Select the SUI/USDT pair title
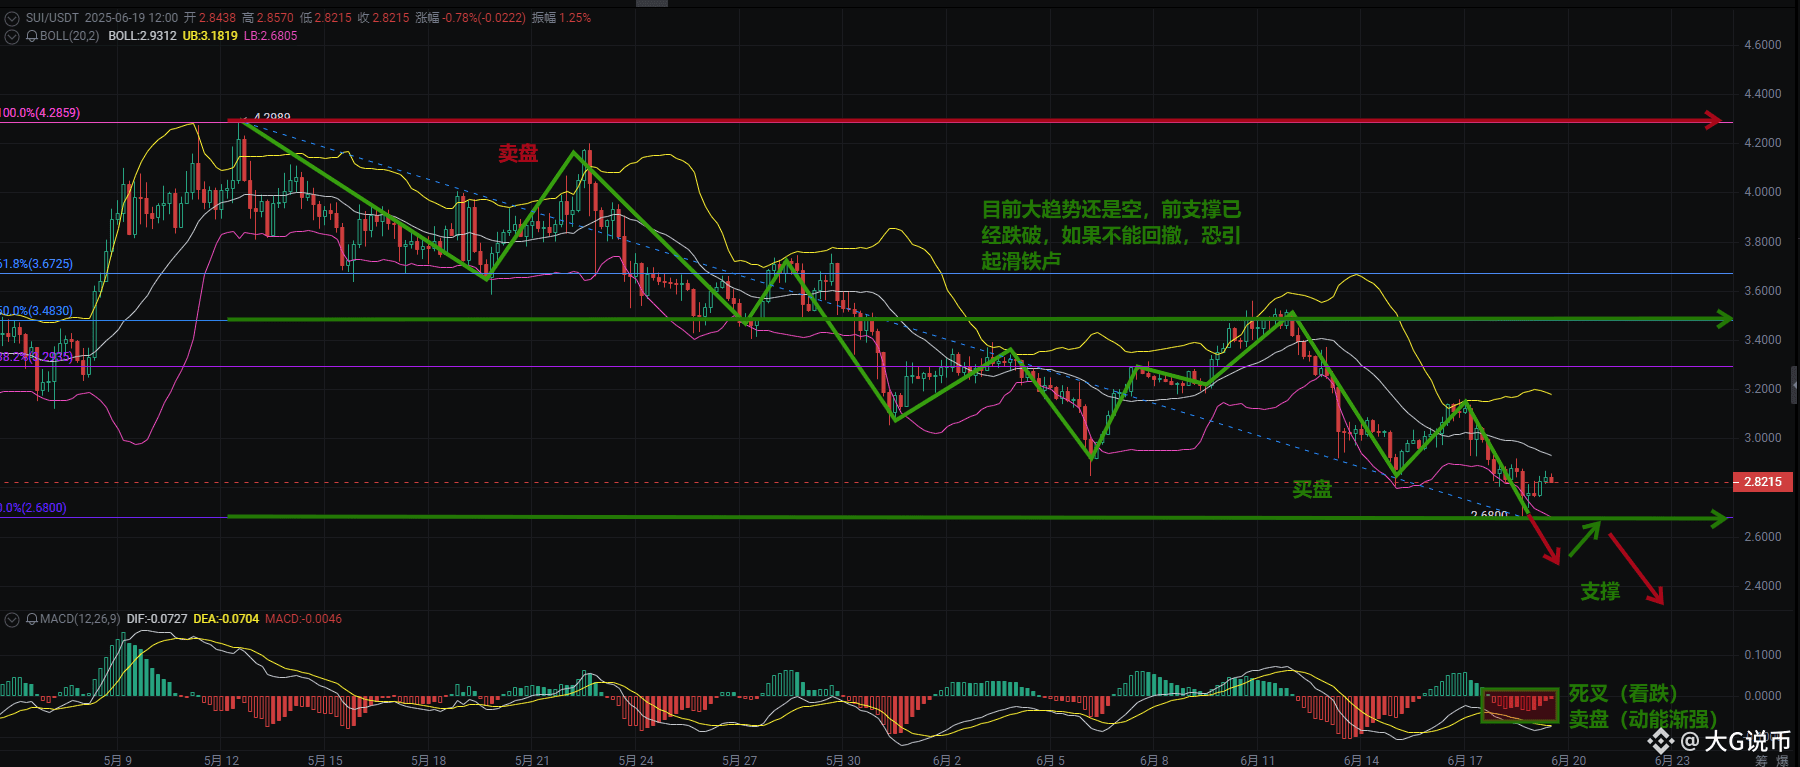The height and width of the screenshot is (767, 1800). click(x=52, y=18)
